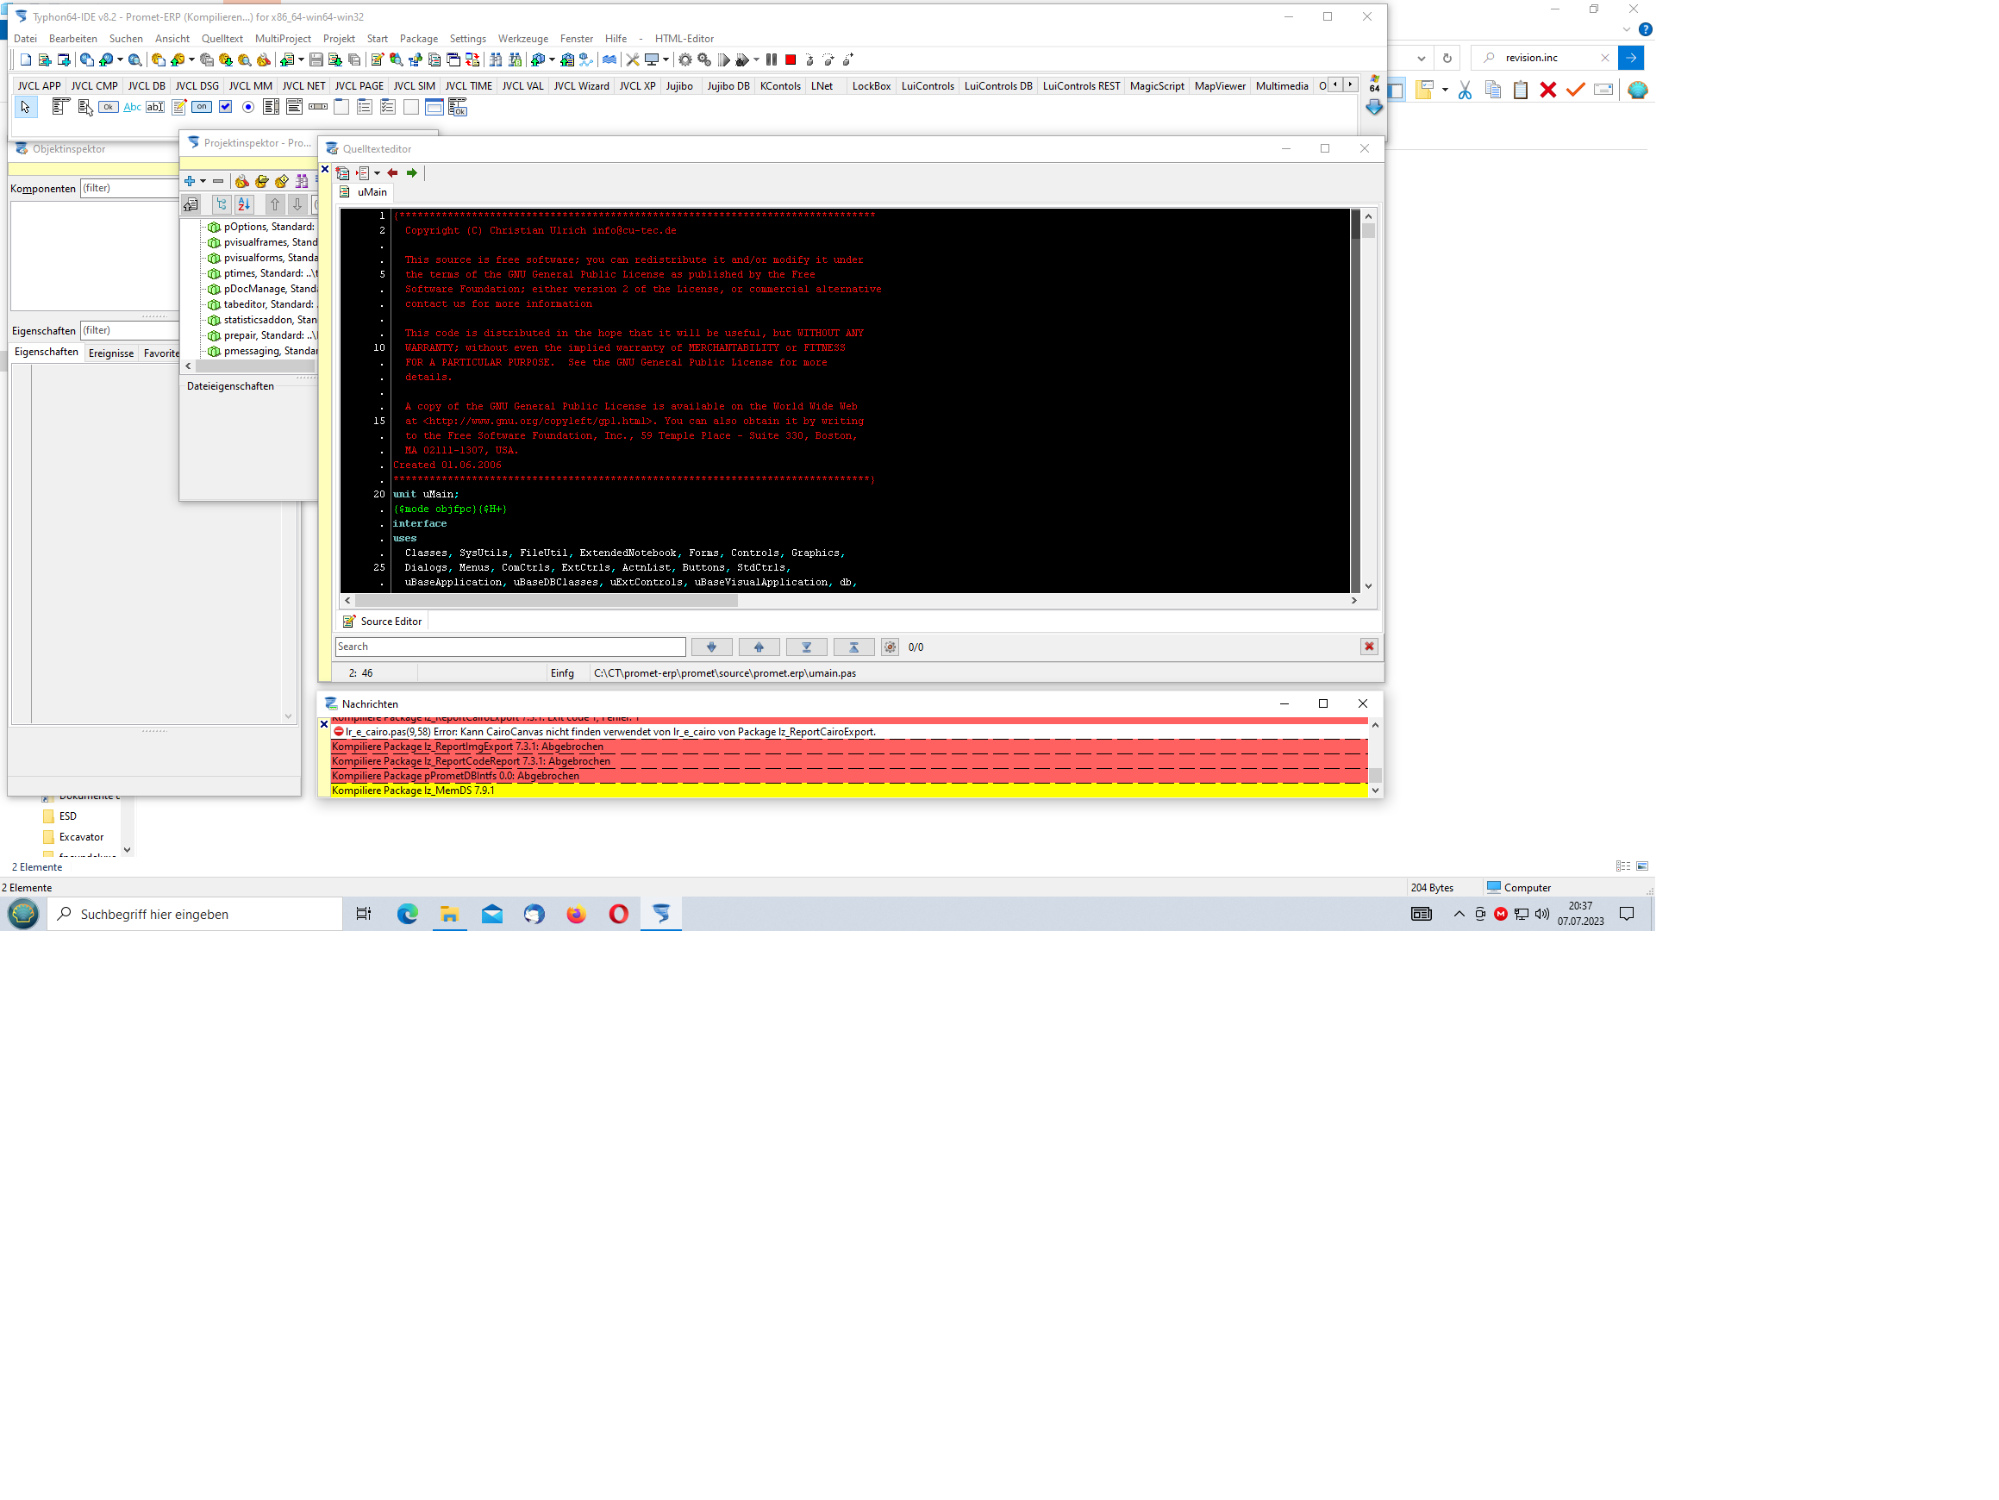
Task: Select statisticsaddon package in project tree
Action: coord(263,320)
